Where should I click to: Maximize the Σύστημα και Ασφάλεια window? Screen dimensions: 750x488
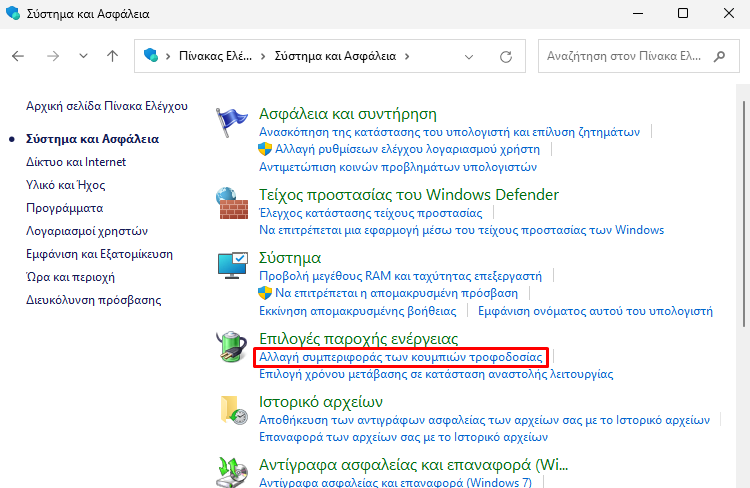(683, 13)
